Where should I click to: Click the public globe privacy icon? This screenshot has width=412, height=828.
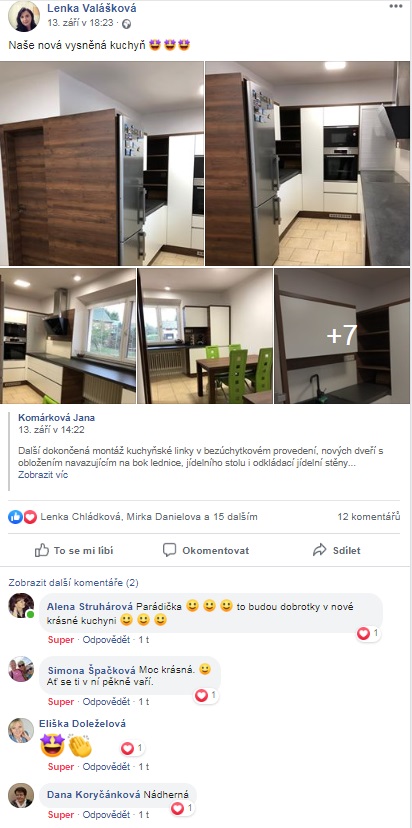click(x=126, y=24)
